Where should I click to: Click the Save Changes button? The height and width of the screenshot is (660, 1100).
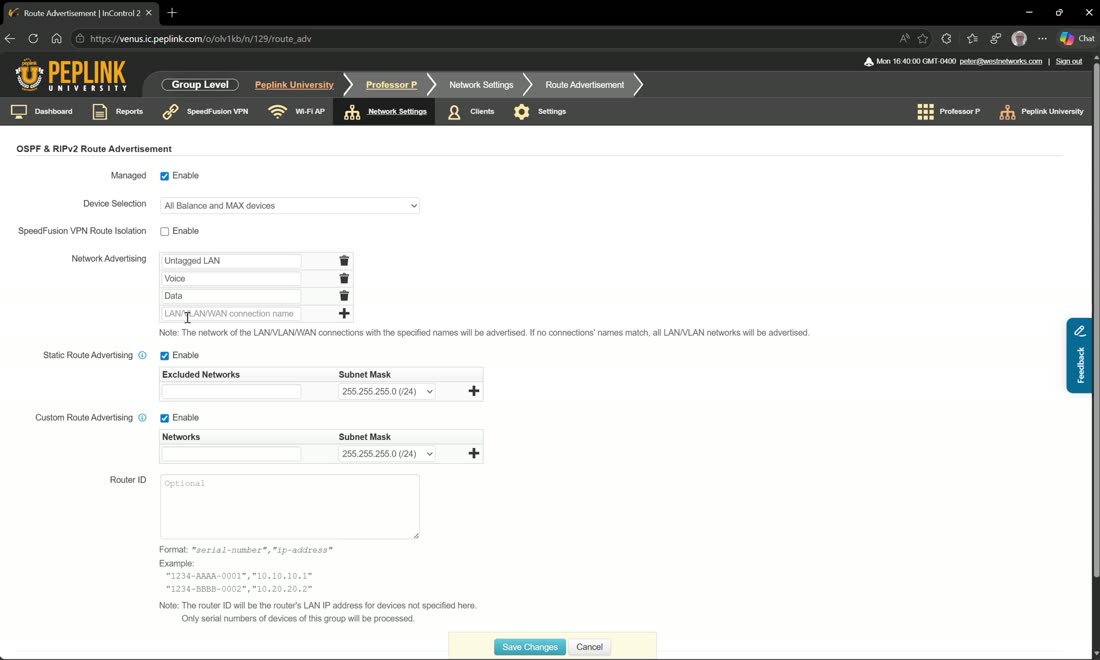click(x=530, y=647)
